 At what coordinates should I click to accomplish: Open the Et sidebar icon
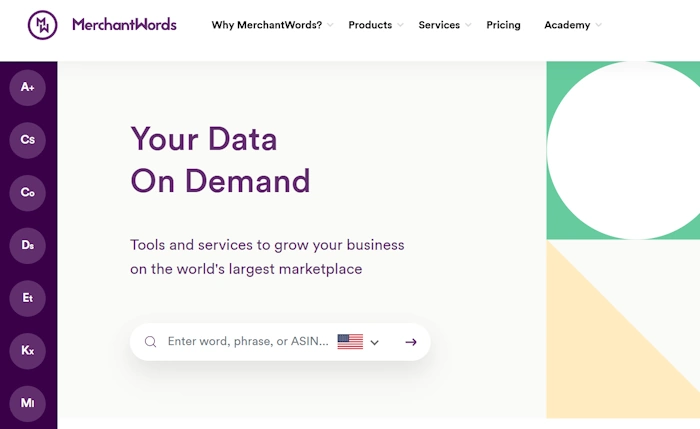(28, 298)
